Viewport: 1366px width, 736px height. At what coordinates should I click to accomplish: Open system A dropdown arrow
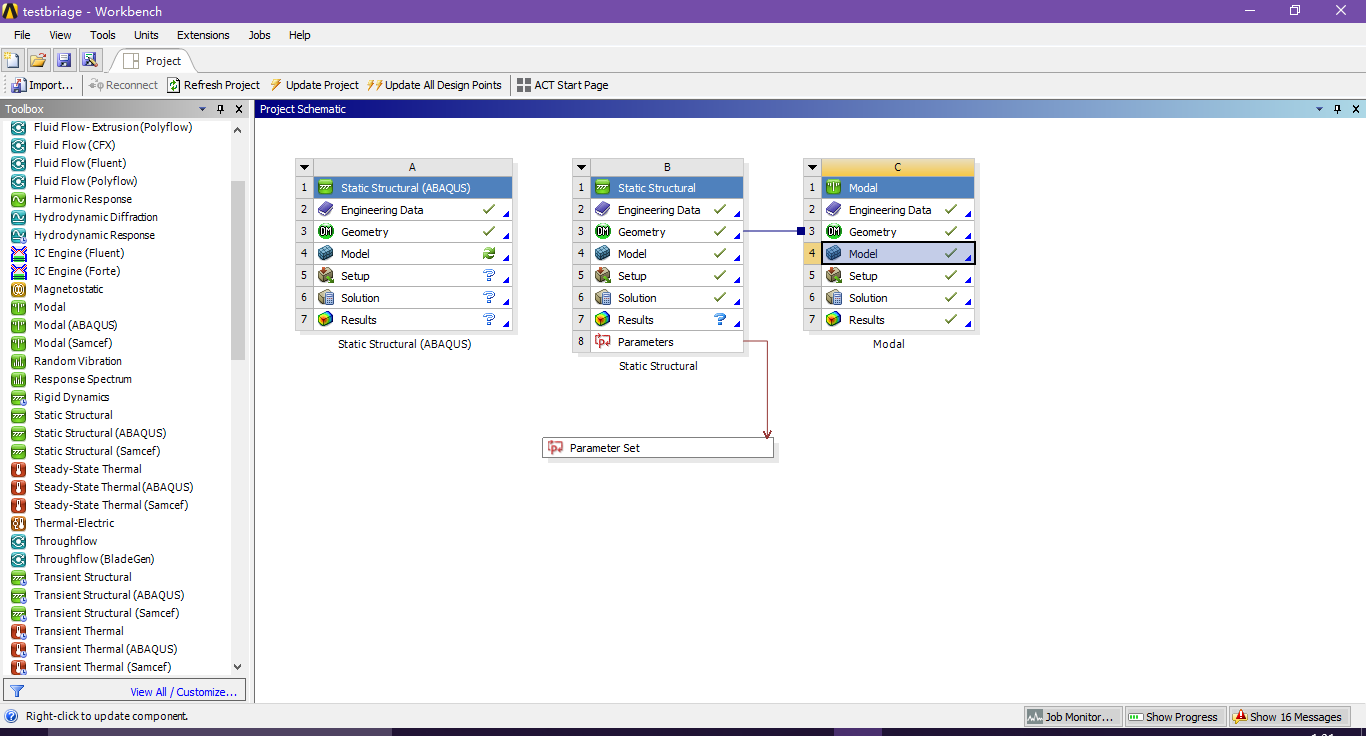[x=305, y=168]
